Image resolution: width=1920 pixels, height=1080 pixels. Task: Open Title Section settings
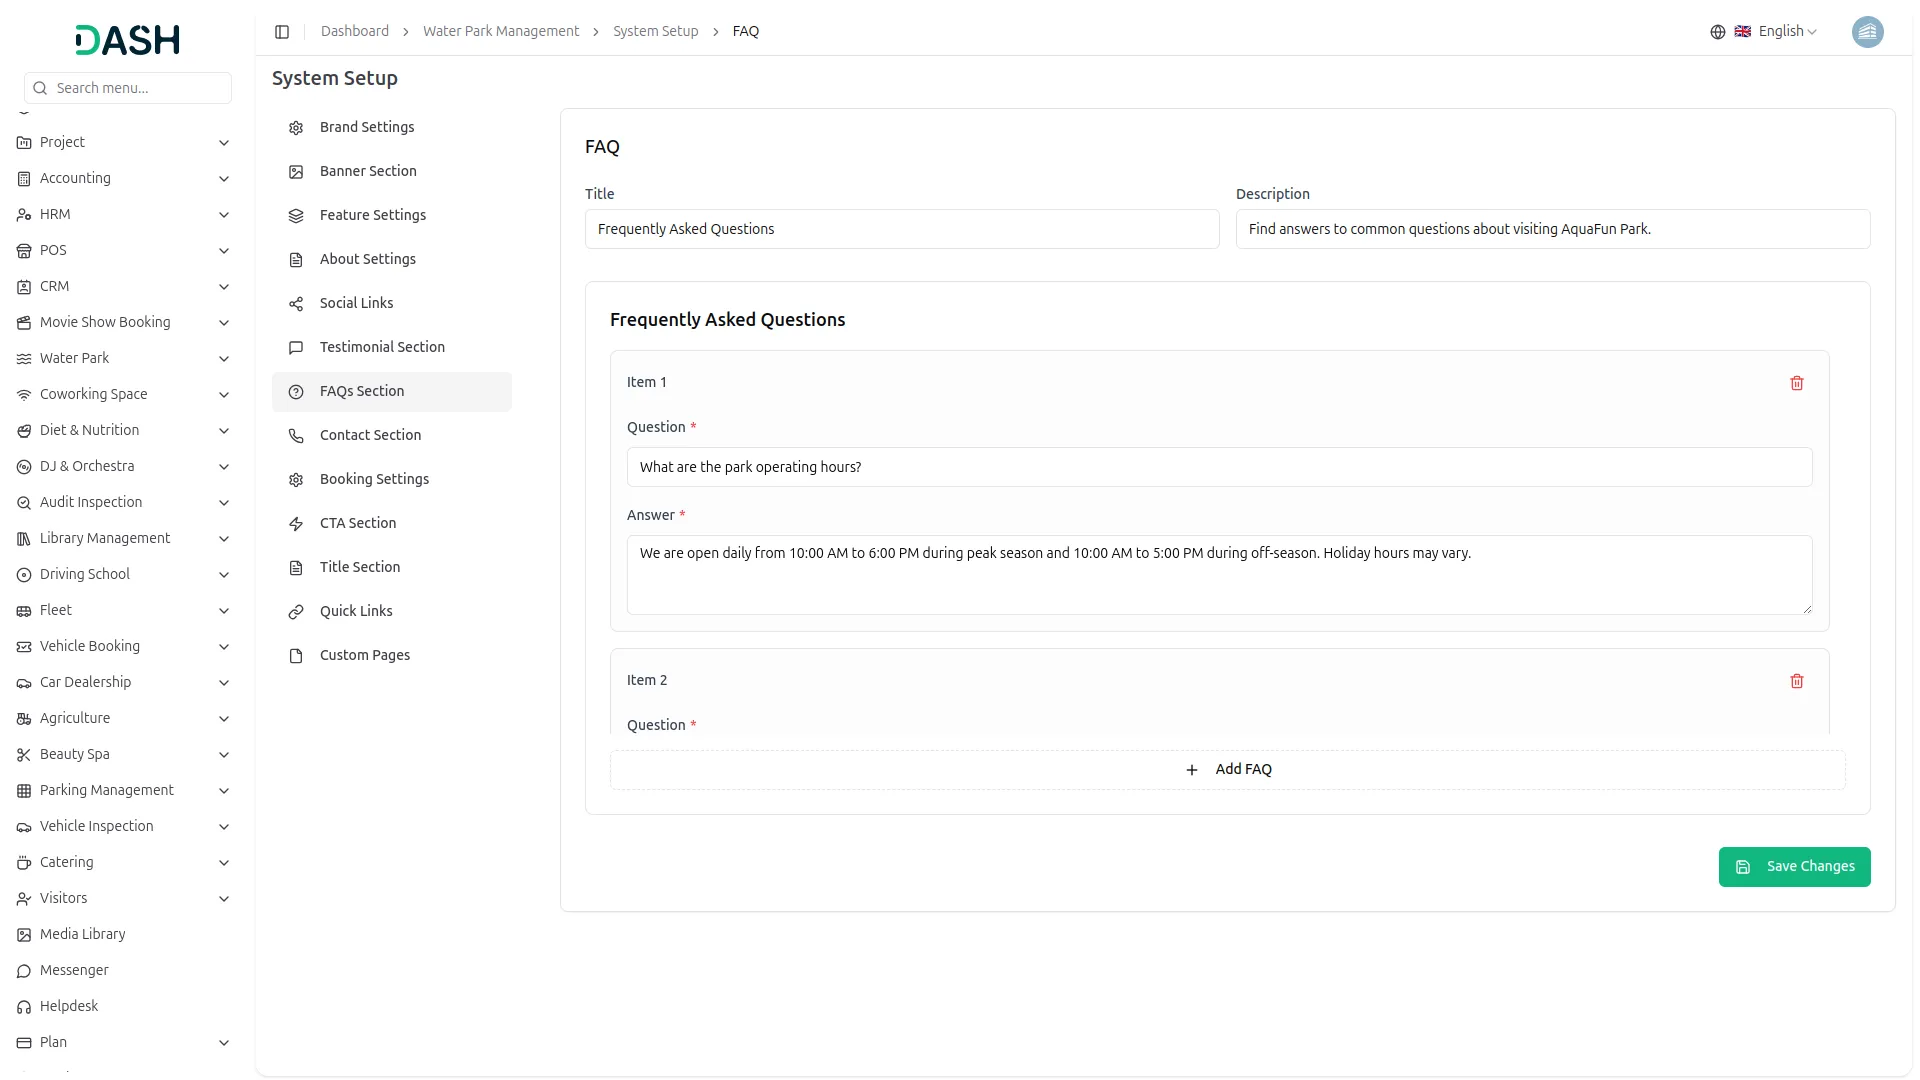pos(392,568)
